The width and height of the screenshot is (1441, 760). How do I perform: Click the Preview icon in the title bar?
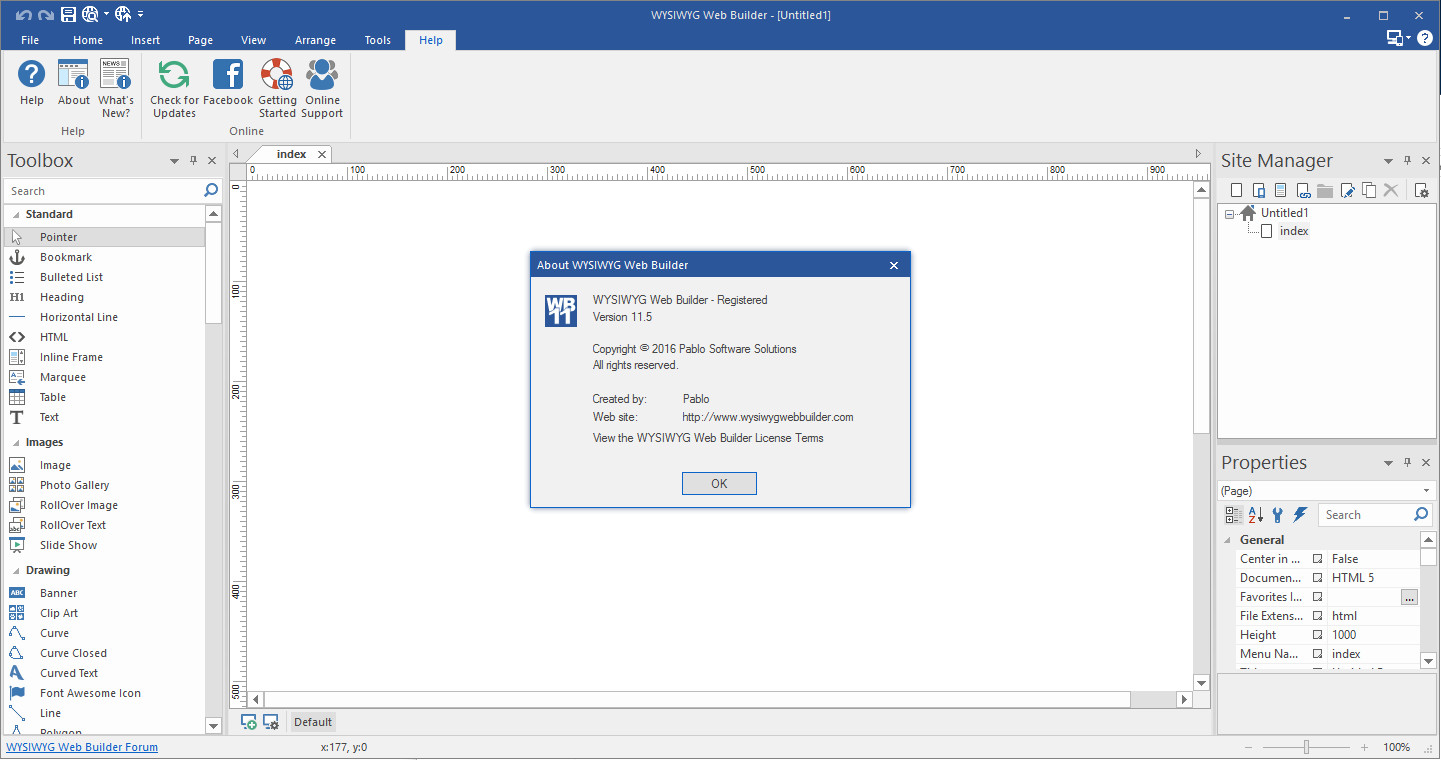(90, 14)
